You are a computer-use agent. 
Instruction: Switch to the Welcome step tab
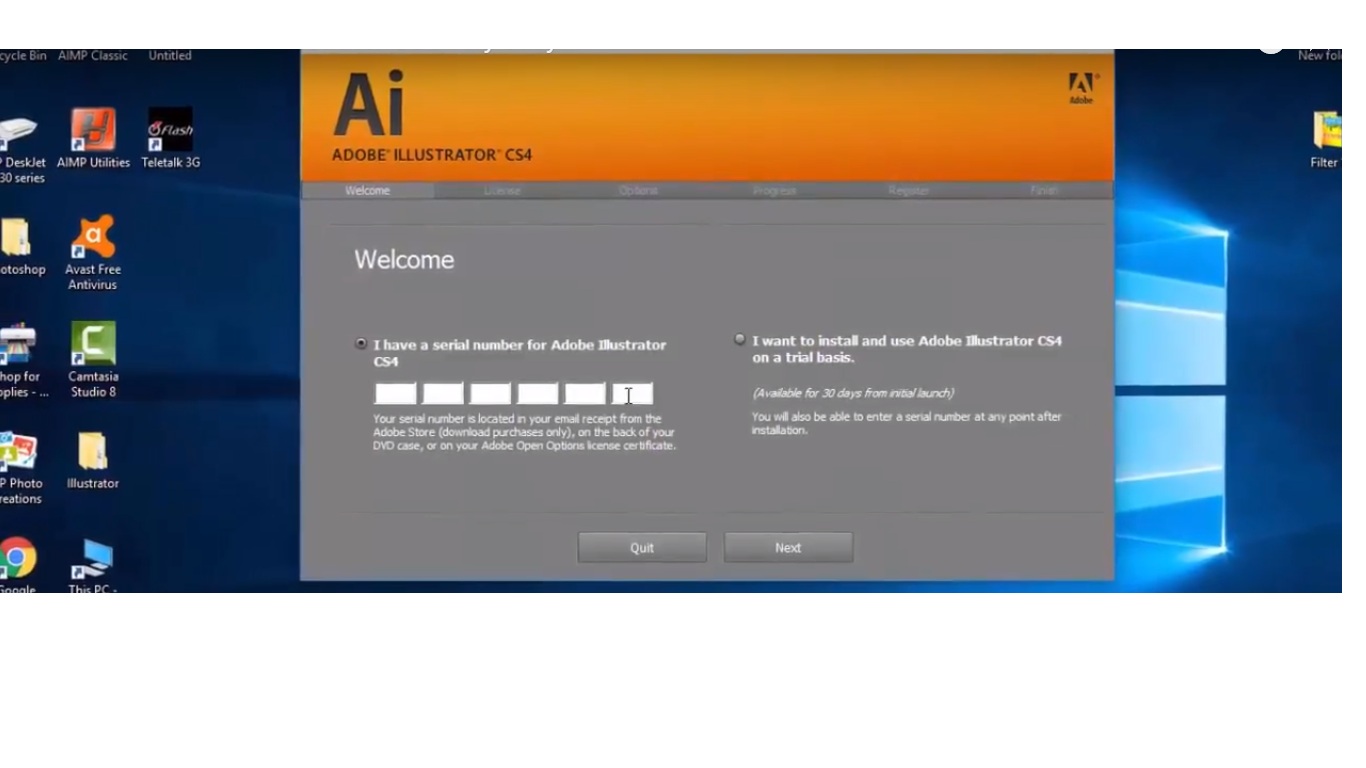click(367, 191)
